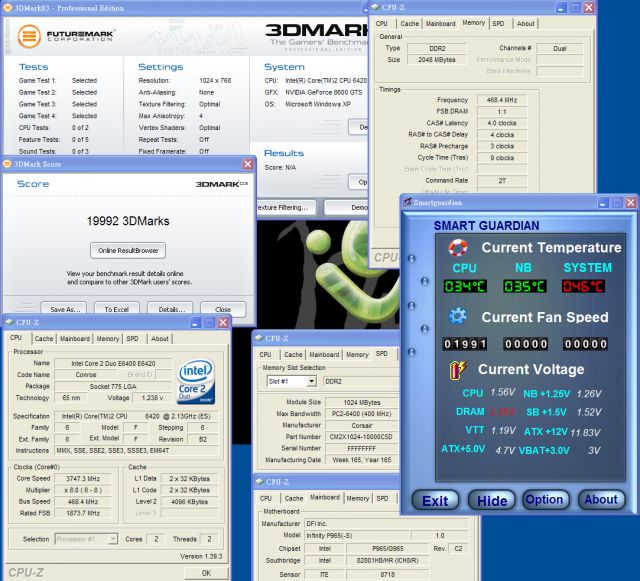Viewport: 640px width, 581px height.
Task: Switch to Cache tab in processor CPU-Z window
Action: tap(44, 338)
